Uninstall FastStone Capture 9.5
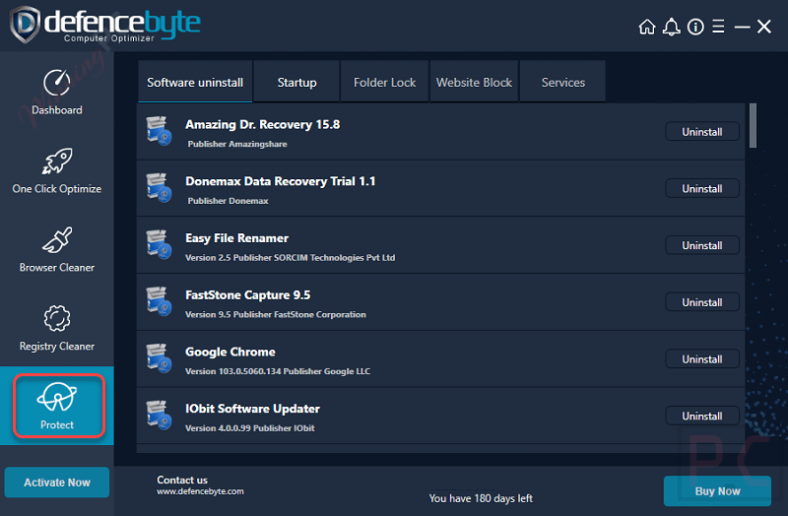The image size is (788, 516). [x=702, y=302]
